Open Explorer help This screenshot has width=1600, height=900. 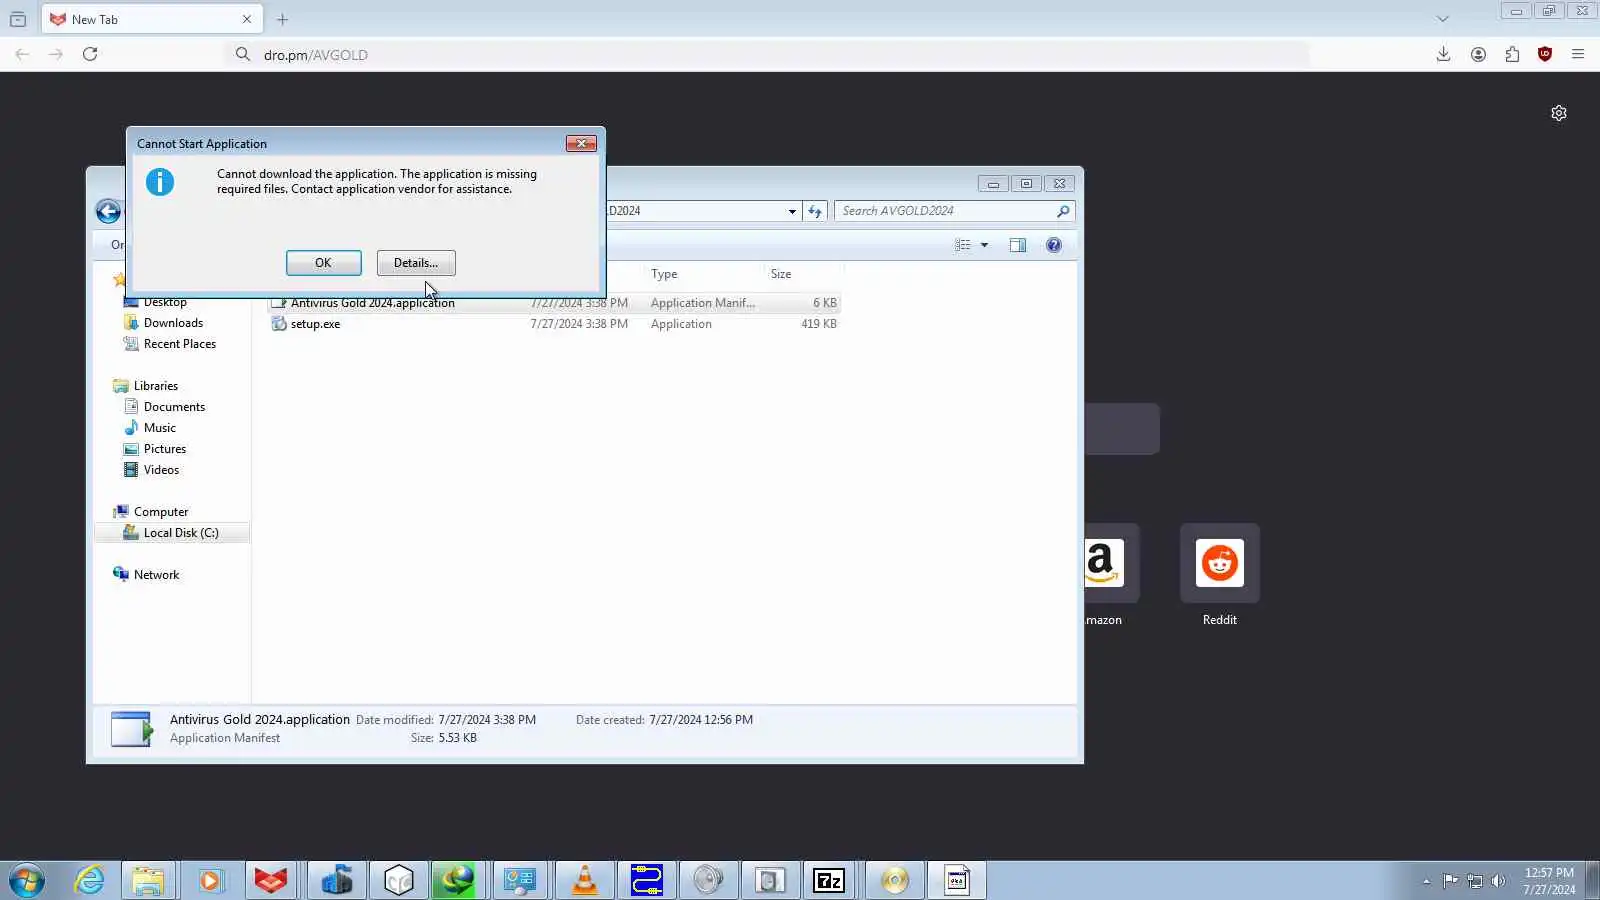point(1054,245)
